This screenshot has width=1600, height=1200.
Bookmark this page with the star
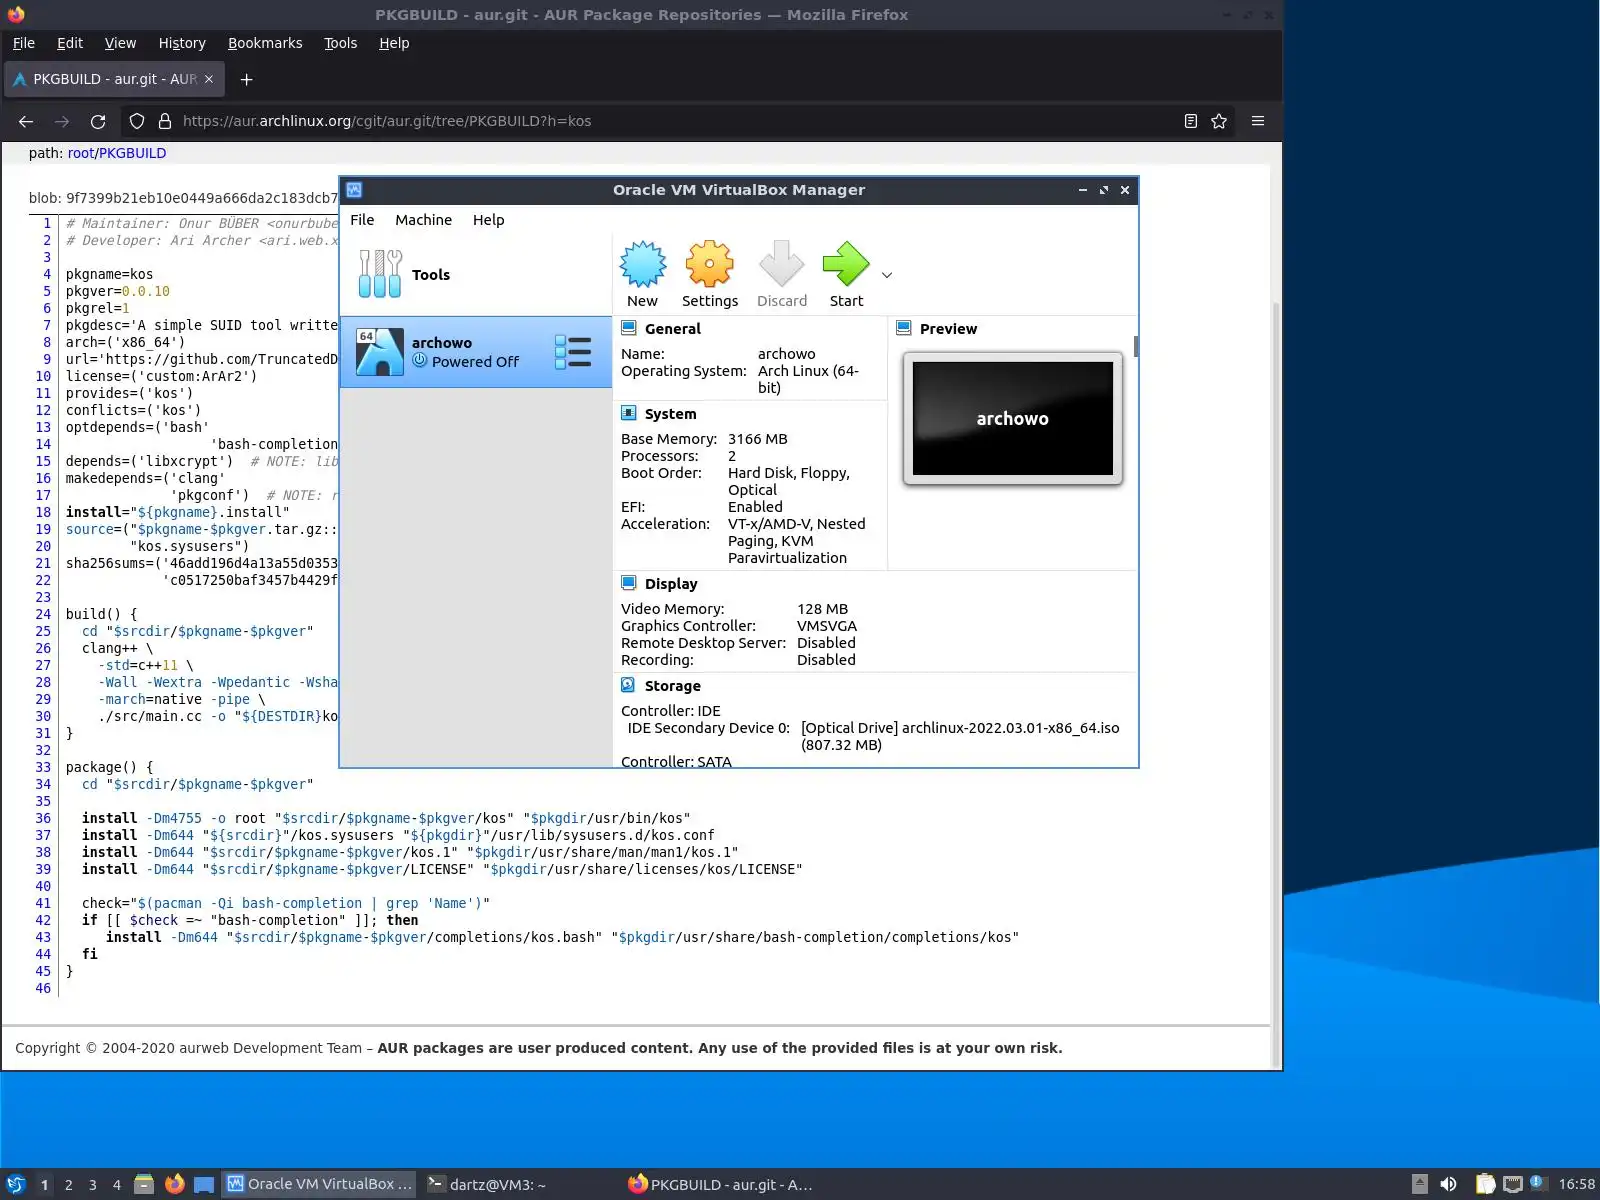pos(1219,121)
